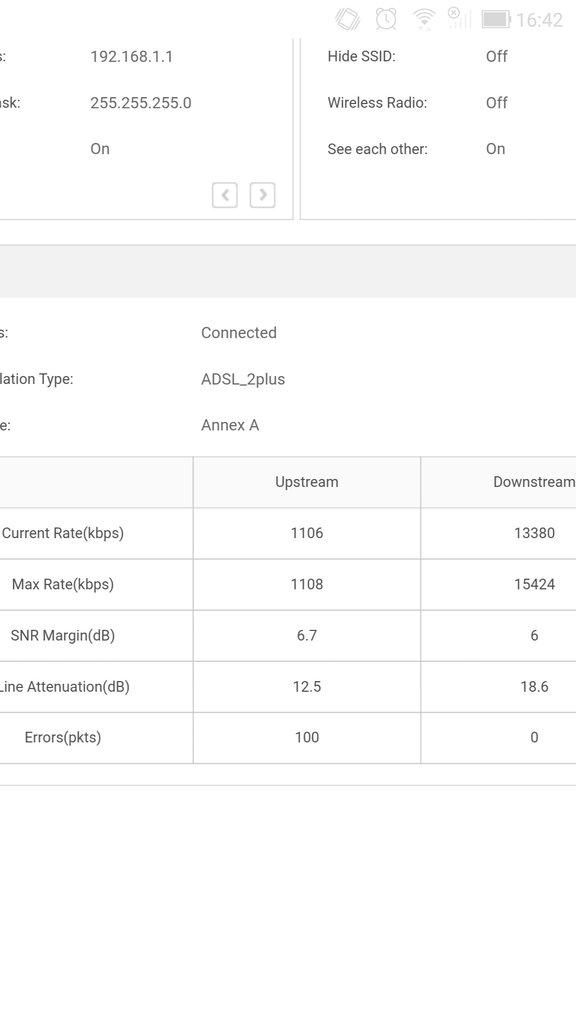Click the previous arrow in LAN panel
Screen dimensions: 576x1024
tap(225, 195)
